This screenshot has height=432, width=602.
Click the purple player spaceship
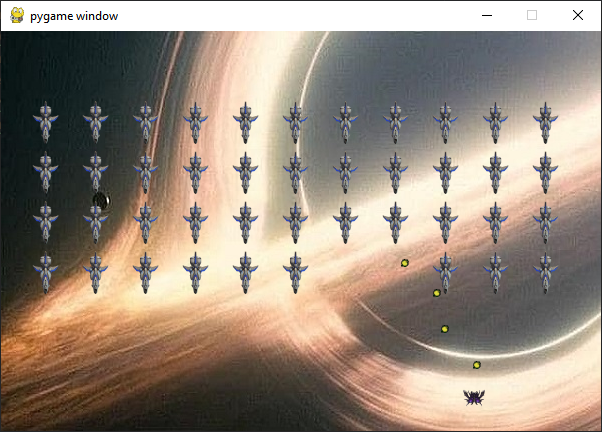474,397
